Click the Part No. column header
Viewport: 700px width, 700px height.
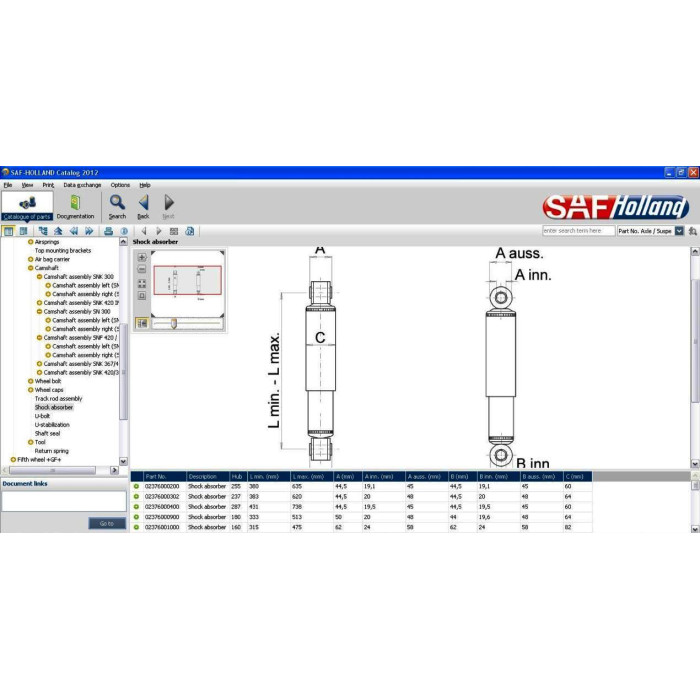tap(164, 476)
